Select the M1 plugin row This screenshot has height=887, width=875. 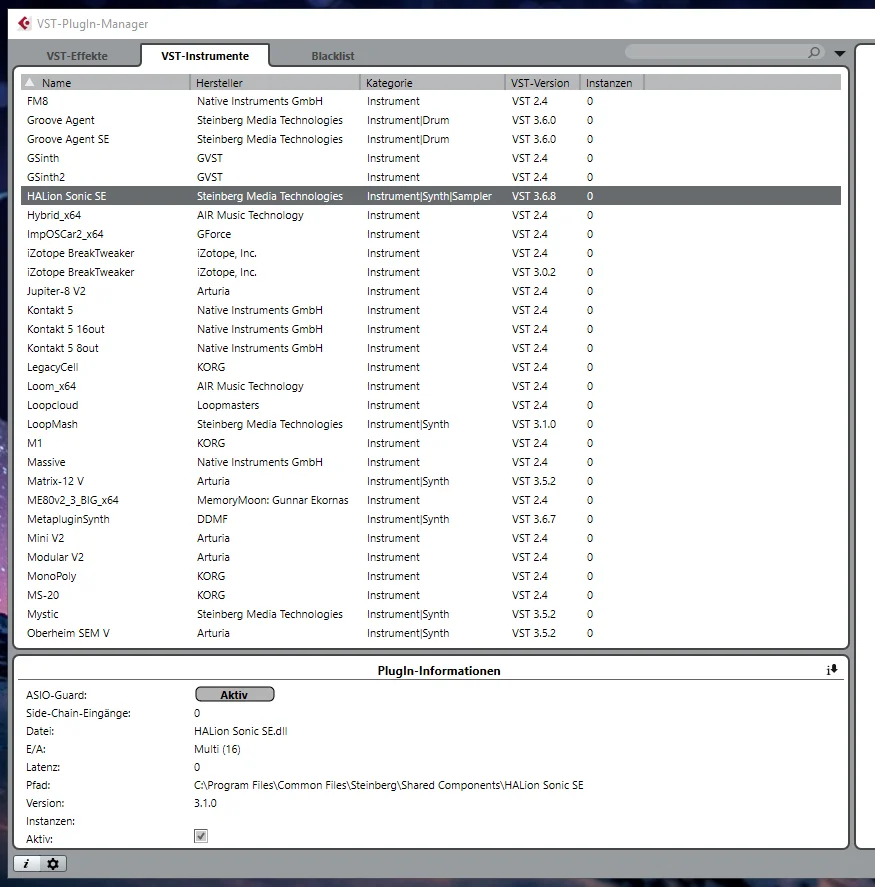(x=431, y=443)
